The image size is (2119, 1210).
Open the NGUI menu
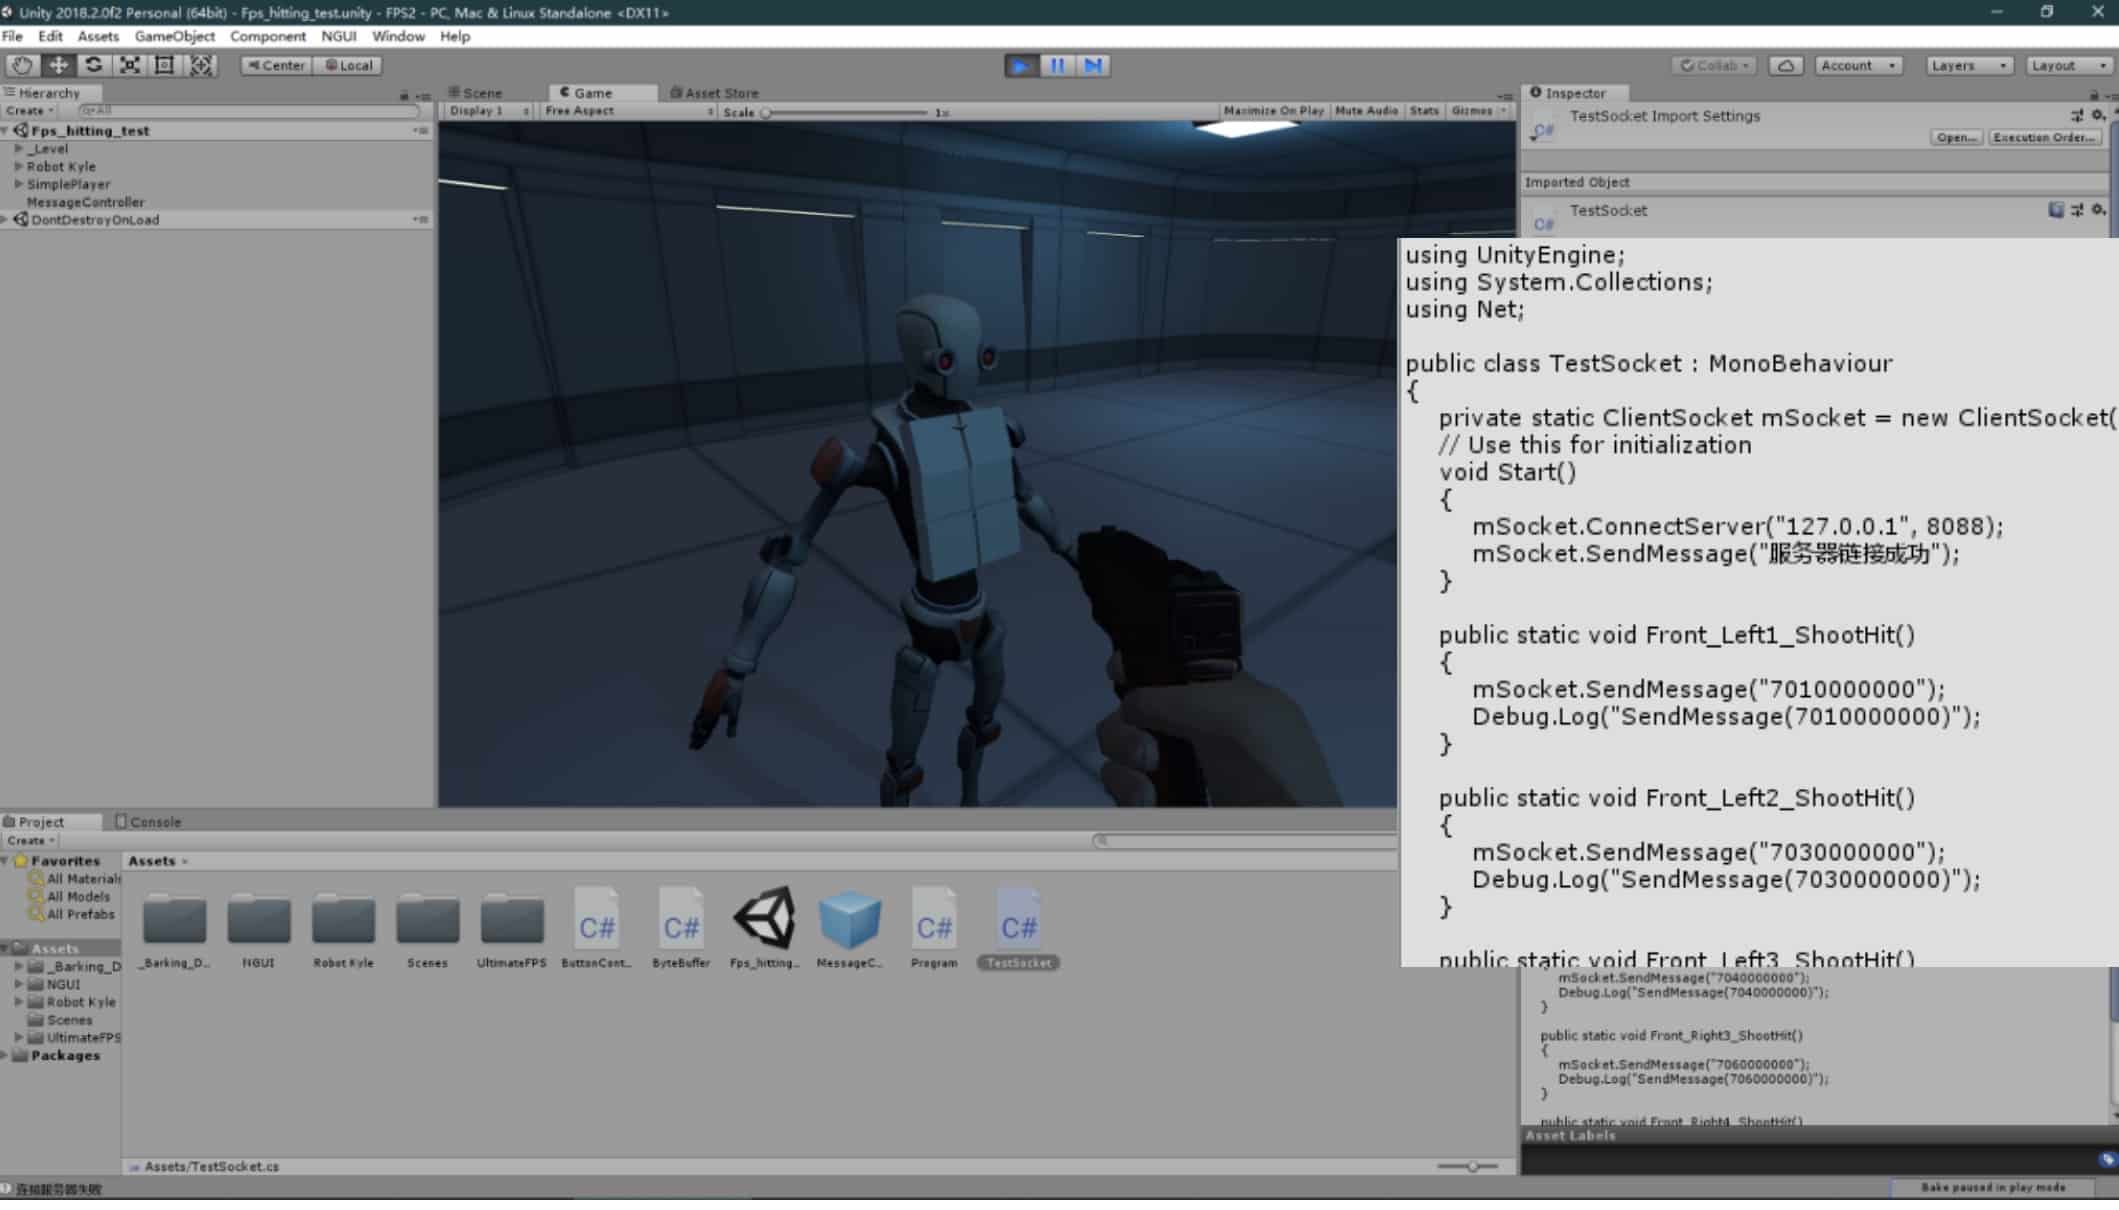pyautogui.click(x=339, y=36)
